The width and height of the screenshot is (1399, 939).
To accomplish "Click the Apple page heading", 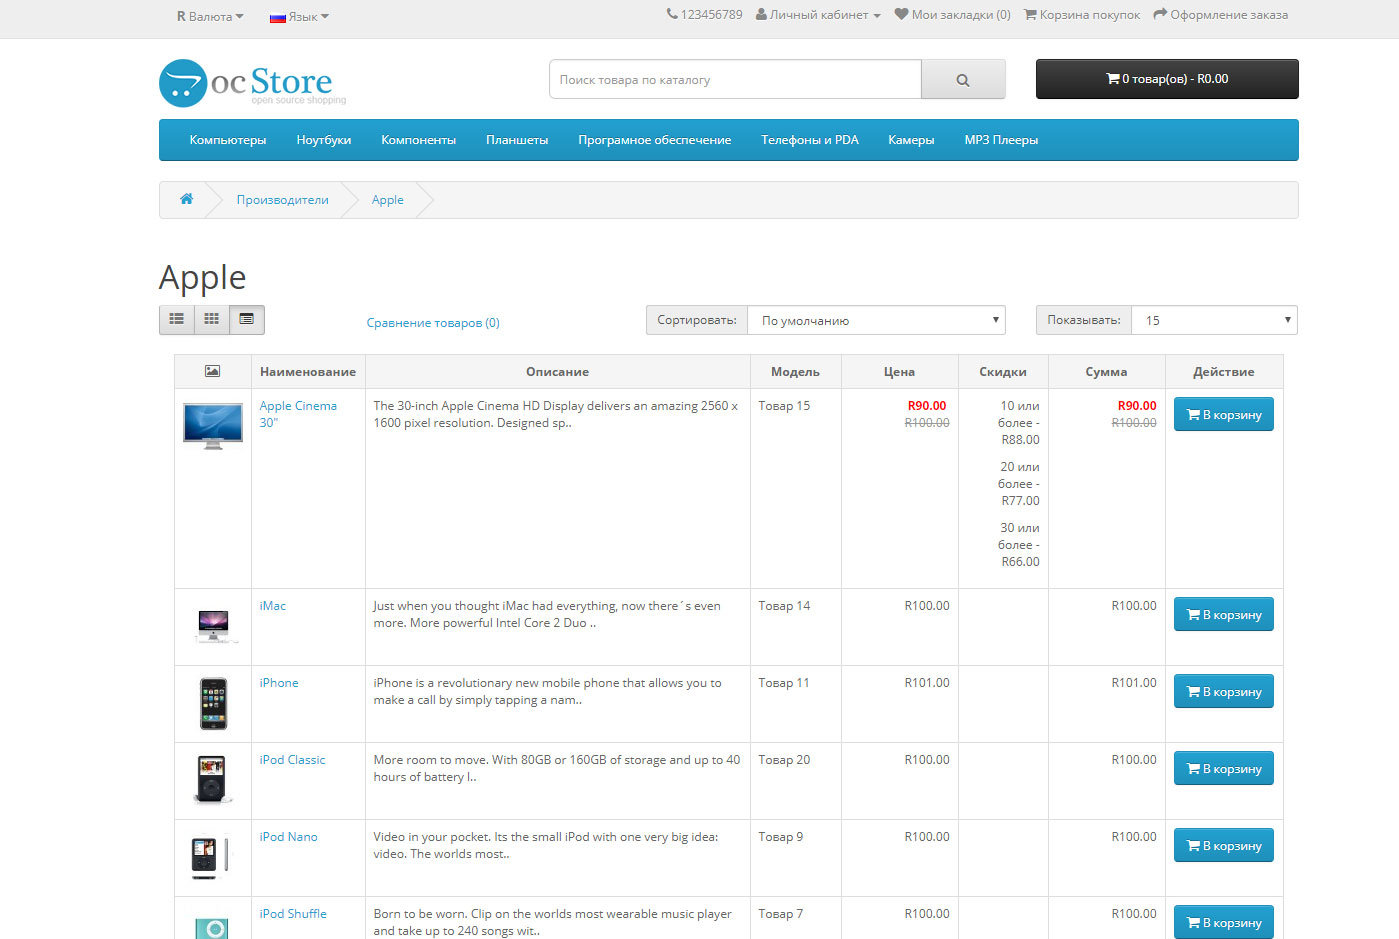I will pyautogui.click(x=202, y=277).
